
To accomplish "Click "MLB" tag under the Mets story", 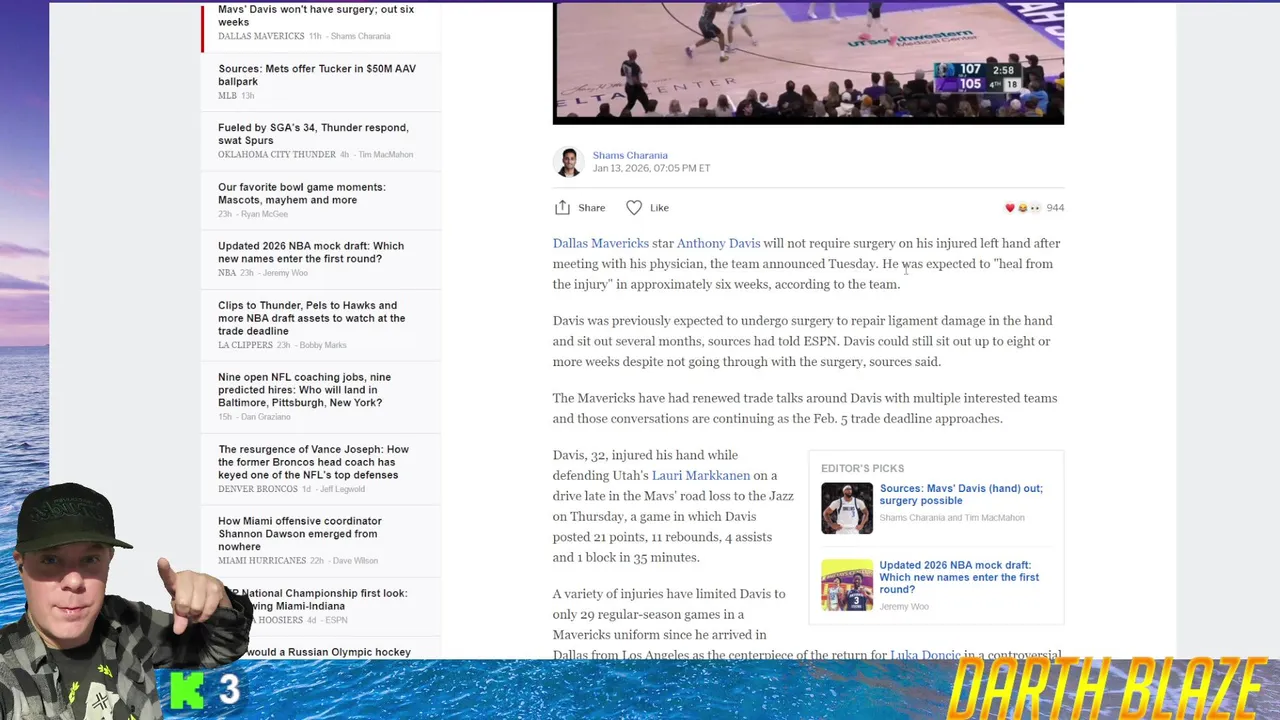I will tap(227, 96).
